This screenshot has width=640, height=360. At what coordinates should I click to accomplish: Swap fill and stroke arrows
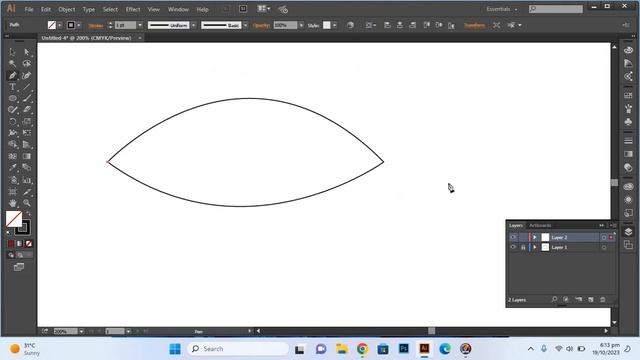(29, 213)
